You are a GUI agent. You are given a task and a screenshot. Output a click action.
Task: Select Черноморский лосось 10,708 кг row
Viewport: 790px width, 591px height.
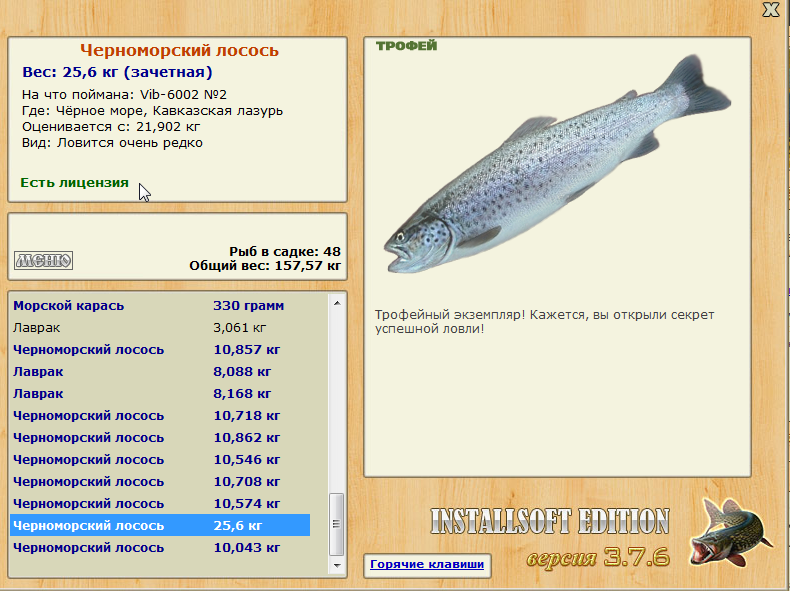[160, 482]
